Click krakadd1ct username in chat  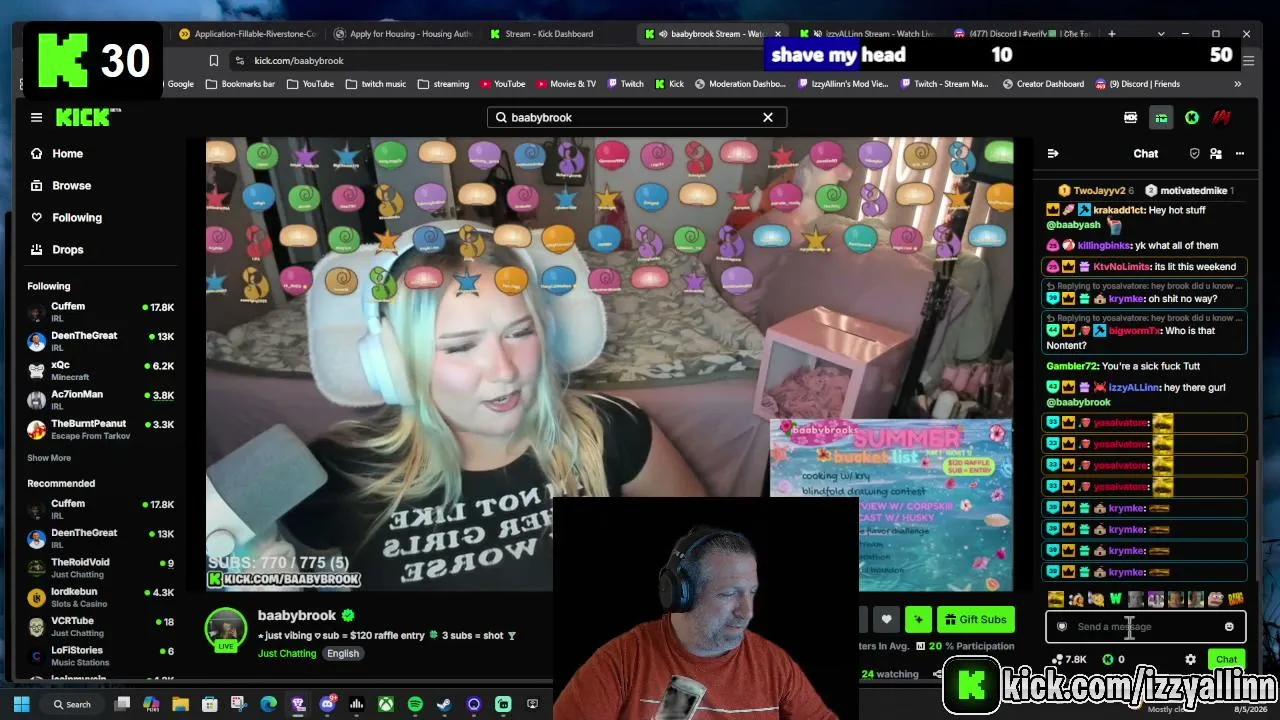pyautogui.click(x=1118, y=210)
